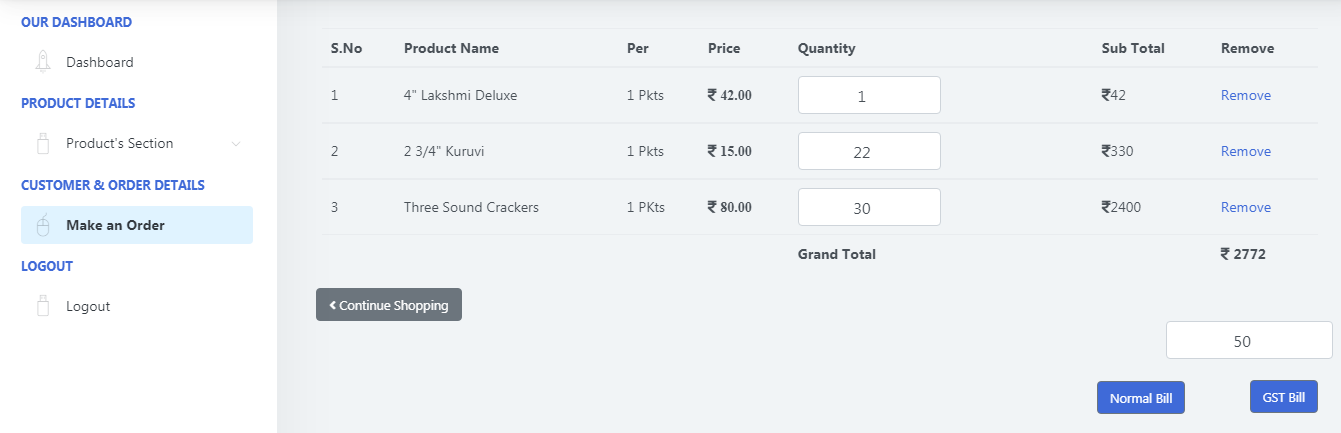
Task: Remove the 4" Lakshmi Deluxe item
Action: [x=1245, y=95]
